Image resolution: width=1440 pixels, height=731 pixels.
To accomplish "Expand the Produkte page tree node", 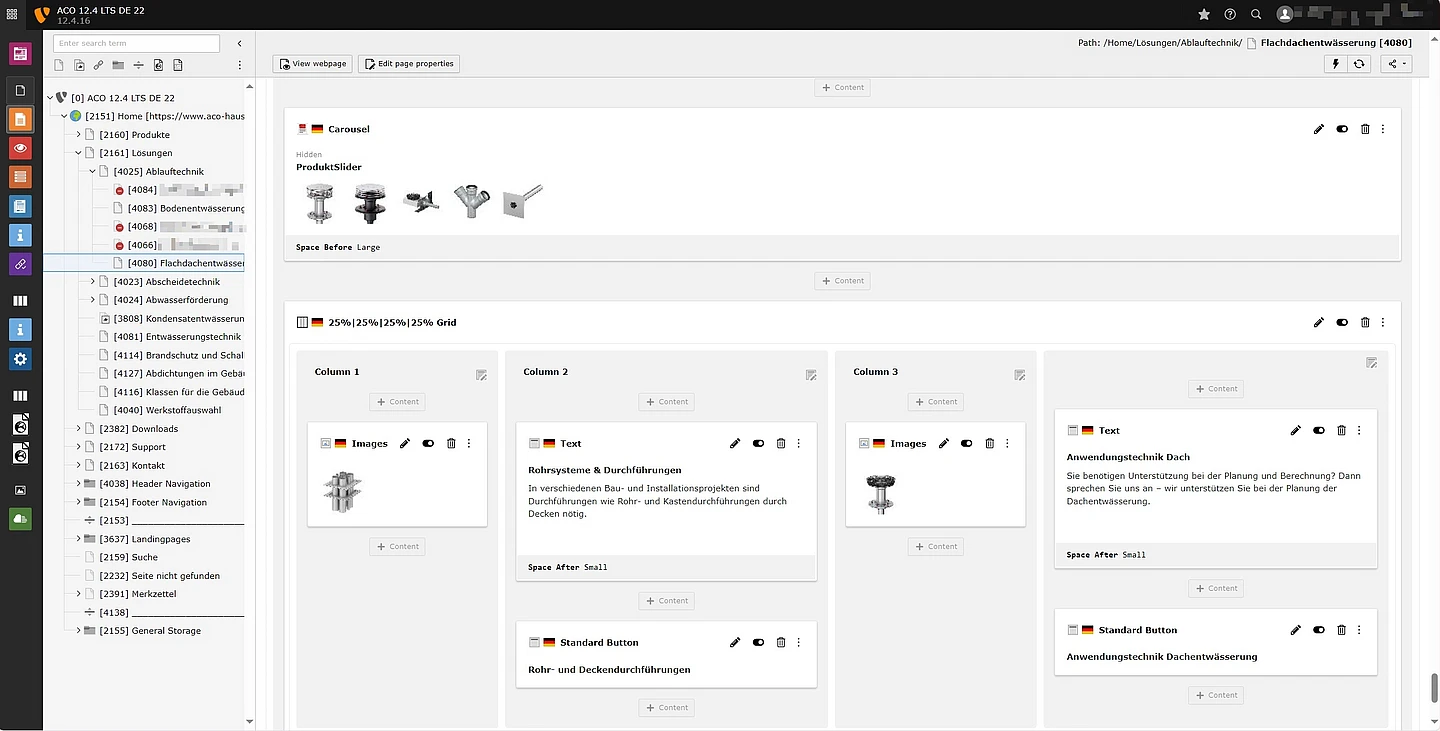I will (x=79, y=135).
